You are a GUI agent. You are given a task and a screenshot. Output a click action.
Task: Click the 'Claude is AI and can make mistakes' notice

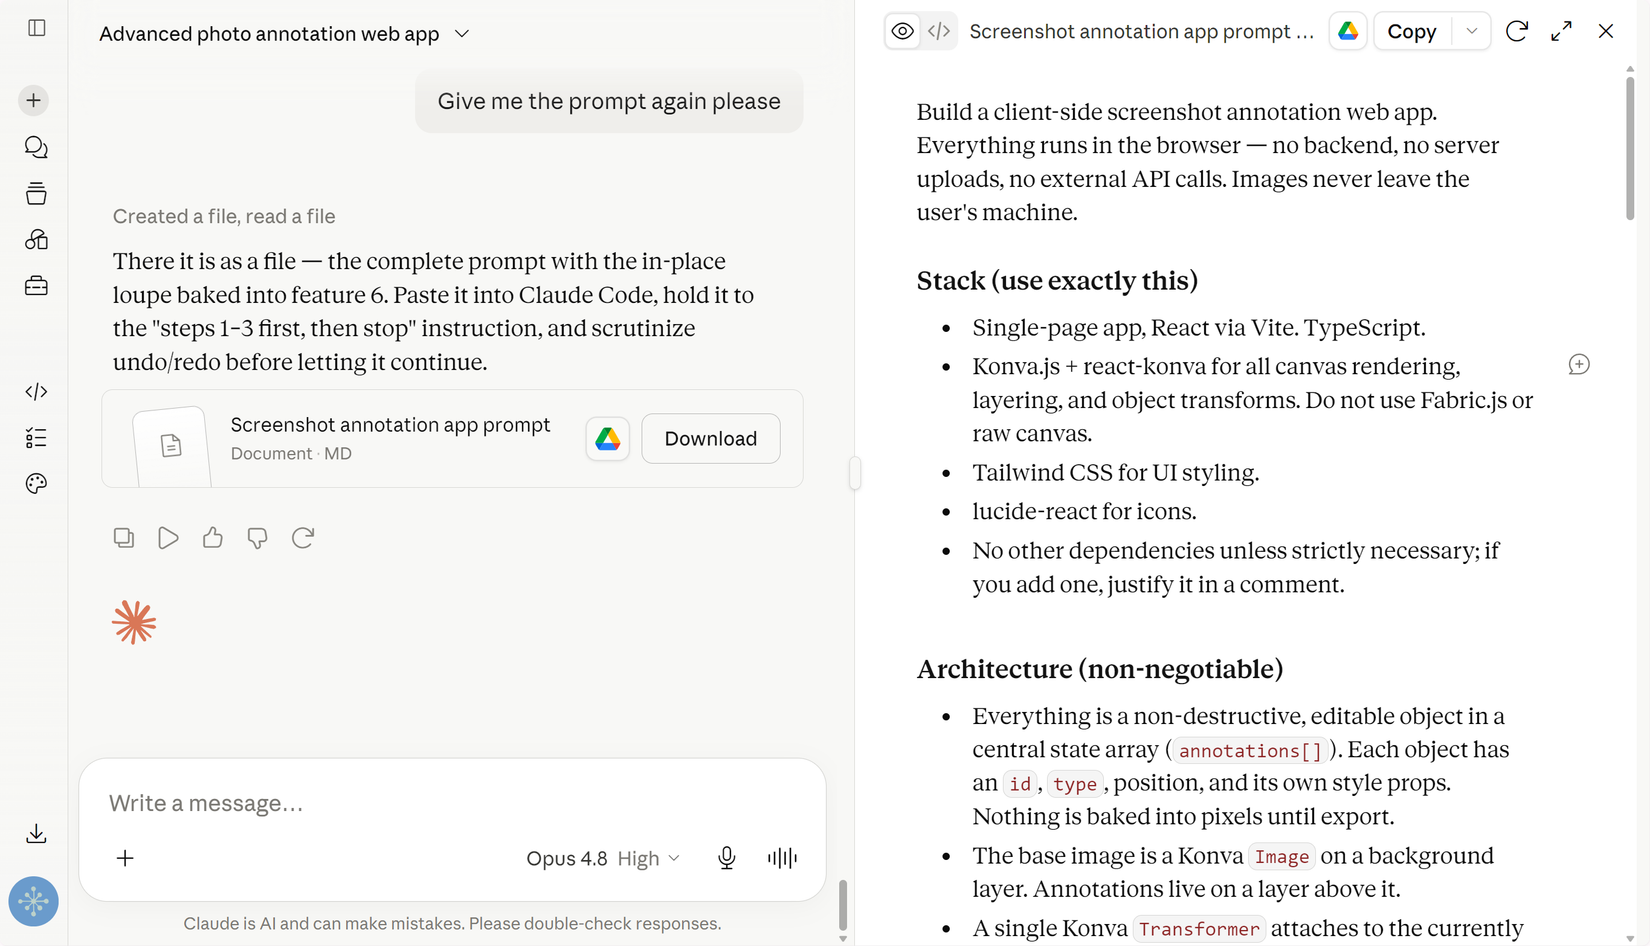coord(452,924)
